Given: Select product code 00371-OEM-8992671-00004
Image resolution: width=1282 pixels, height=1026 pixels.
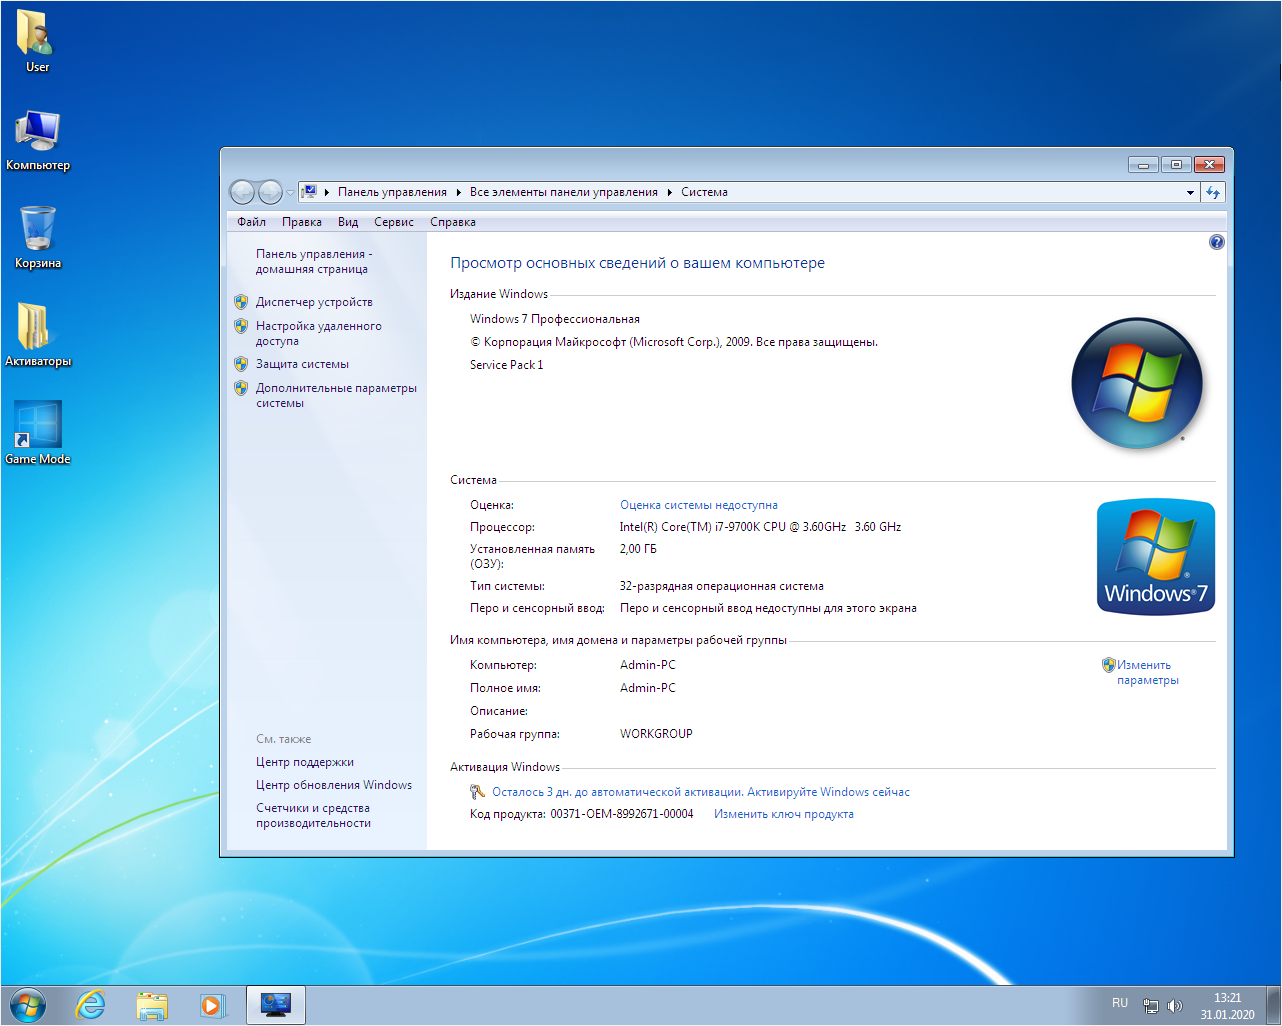Looking at the screenshot, I should [621, 814].
